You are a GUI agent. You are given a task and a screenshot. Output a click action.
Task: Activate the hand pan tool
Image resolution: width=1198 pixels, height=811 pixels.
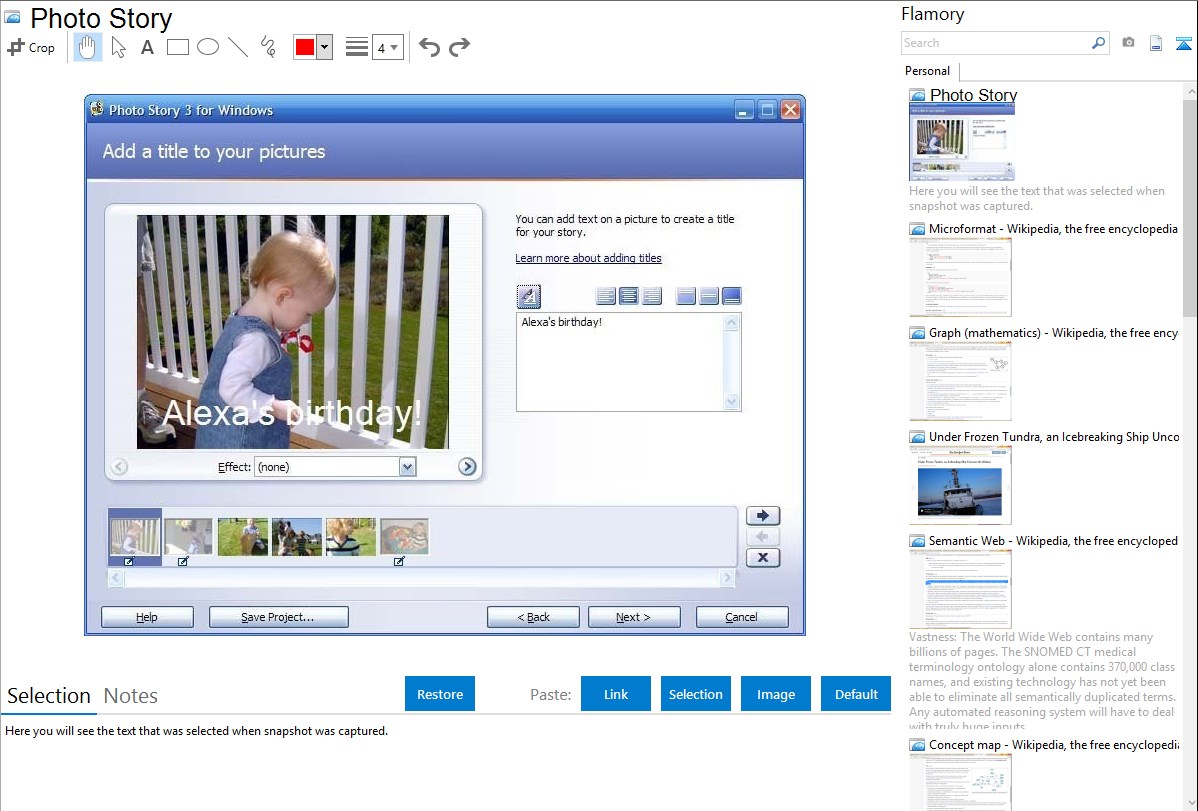(87, 47)
